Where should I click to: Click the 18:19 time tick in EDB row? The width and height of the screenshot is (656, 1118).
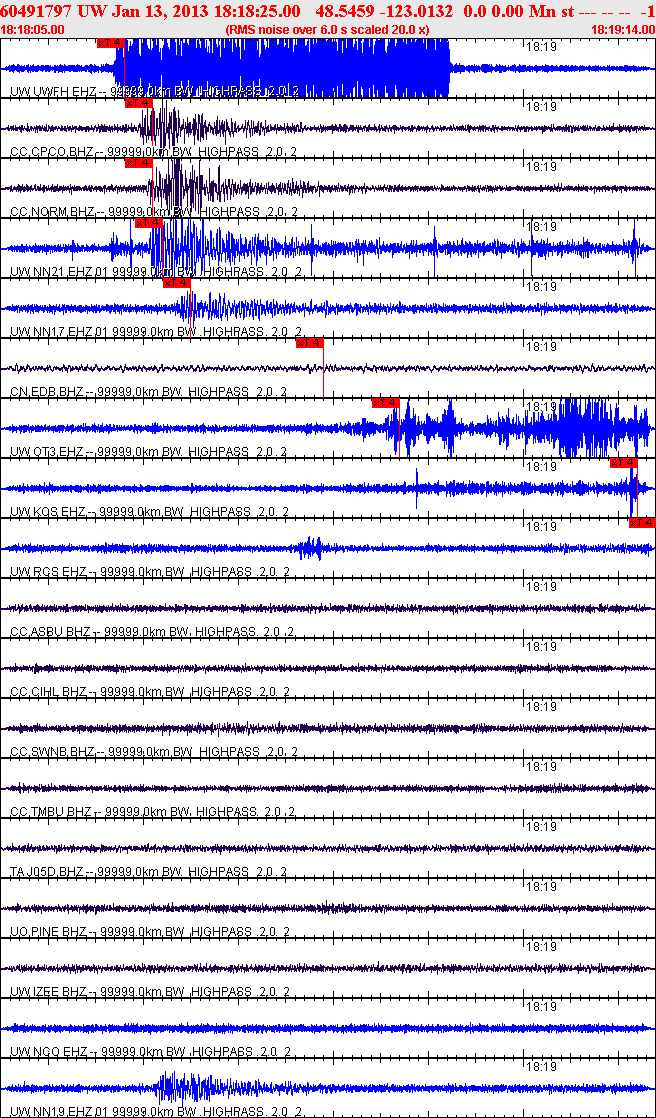[540, 347]
